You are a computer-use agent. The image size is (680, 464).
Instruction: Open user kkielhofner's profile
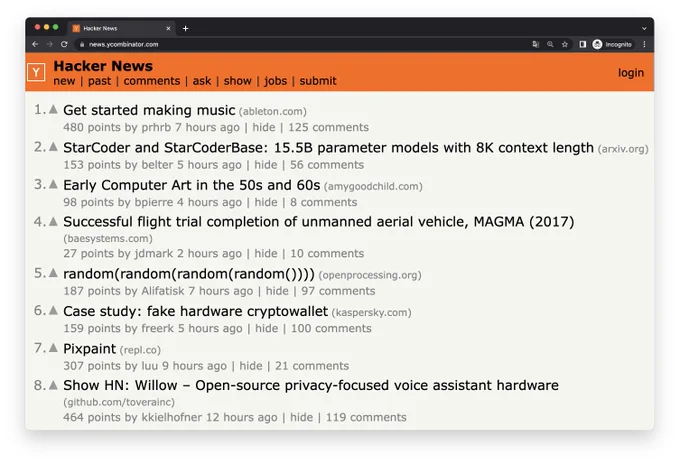coord(172,418)
